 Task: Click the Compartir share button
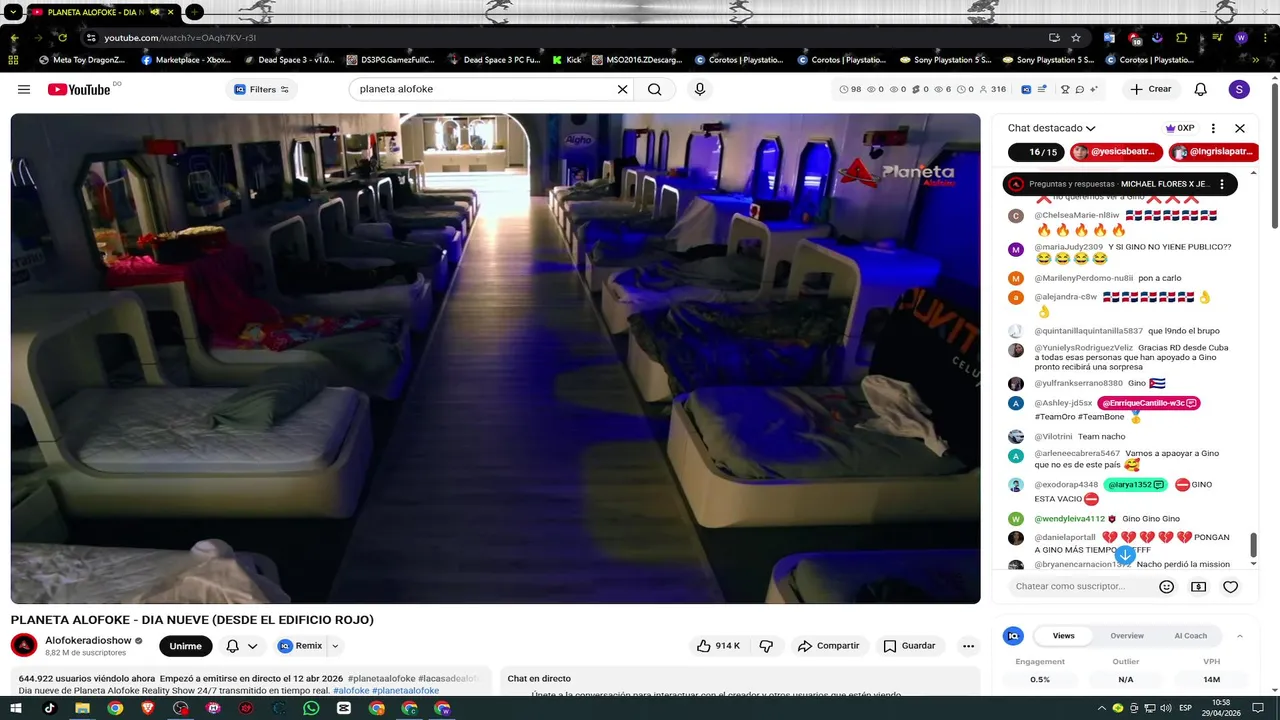[x=828, y=646]
